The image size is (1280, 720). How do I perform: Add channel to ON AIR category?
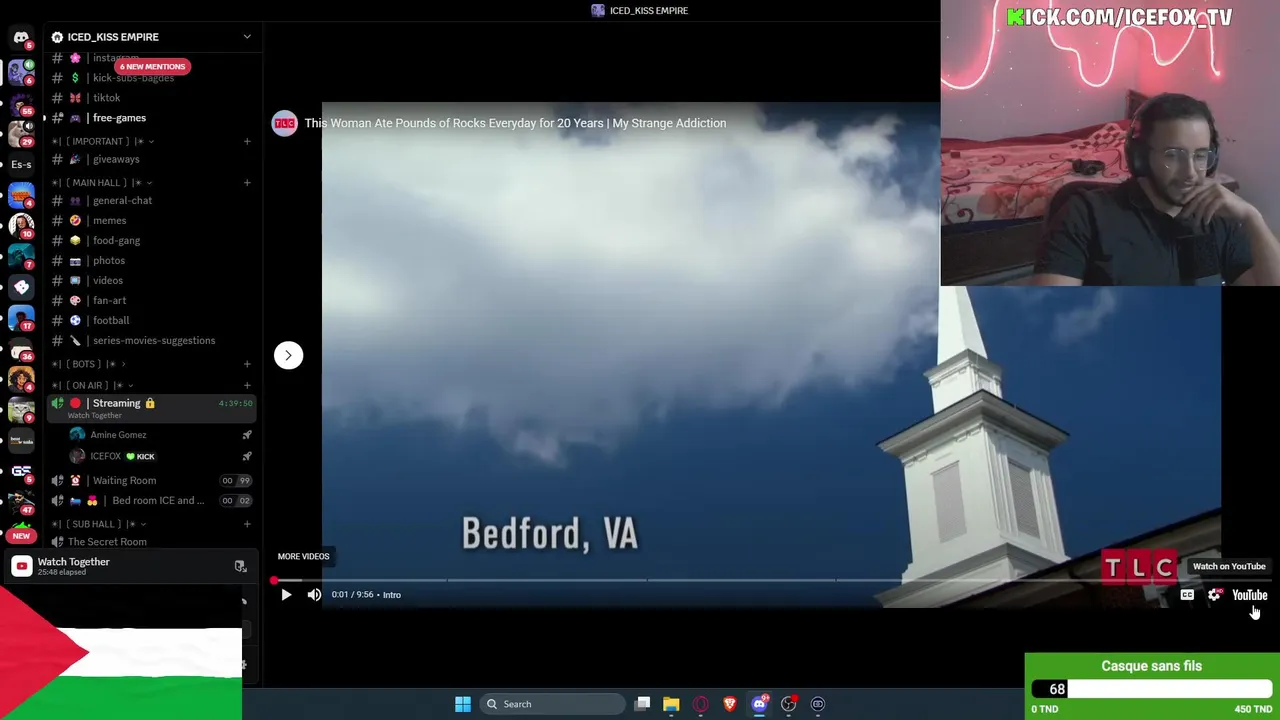[247, 385]
